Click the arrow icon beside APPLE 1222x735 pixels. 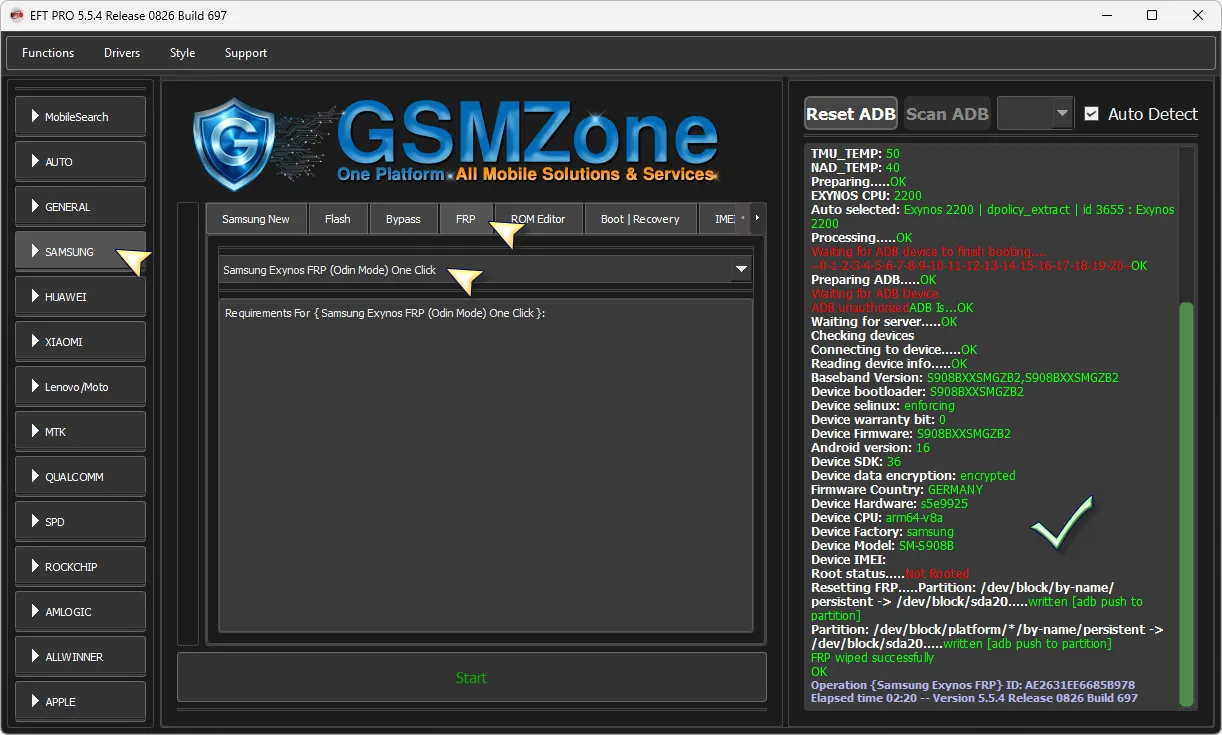pyautogui.click(x=35, y=702)
